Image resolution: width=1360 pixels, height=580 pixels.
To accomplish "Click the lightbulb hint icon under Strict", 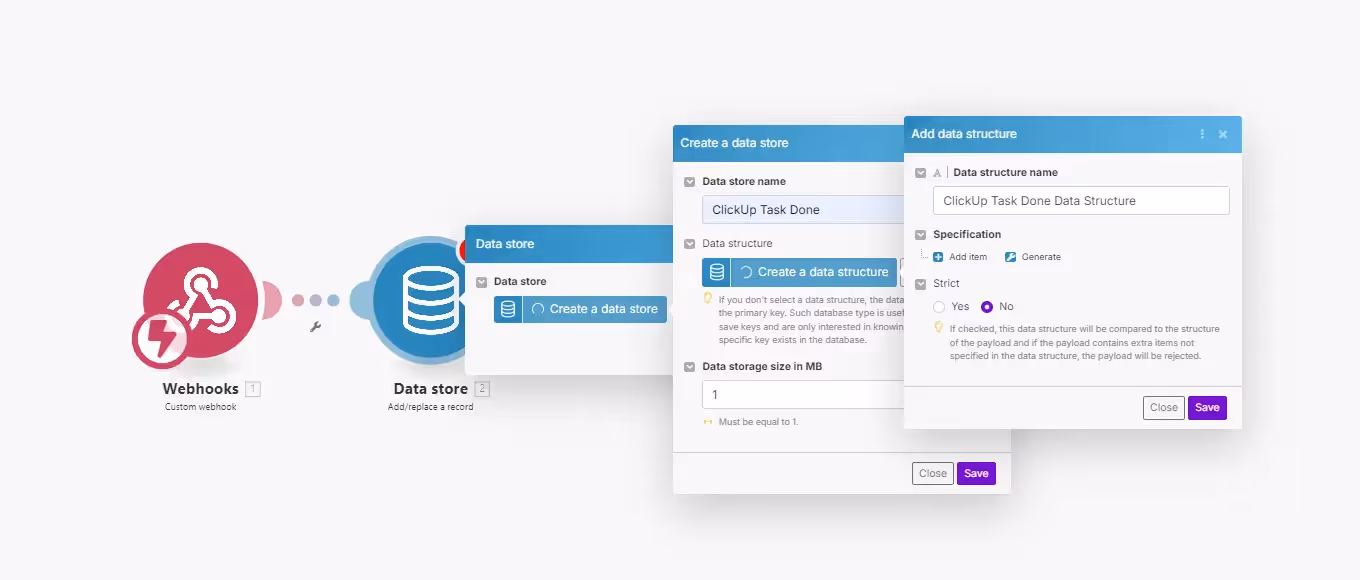I will pos(939,328).
